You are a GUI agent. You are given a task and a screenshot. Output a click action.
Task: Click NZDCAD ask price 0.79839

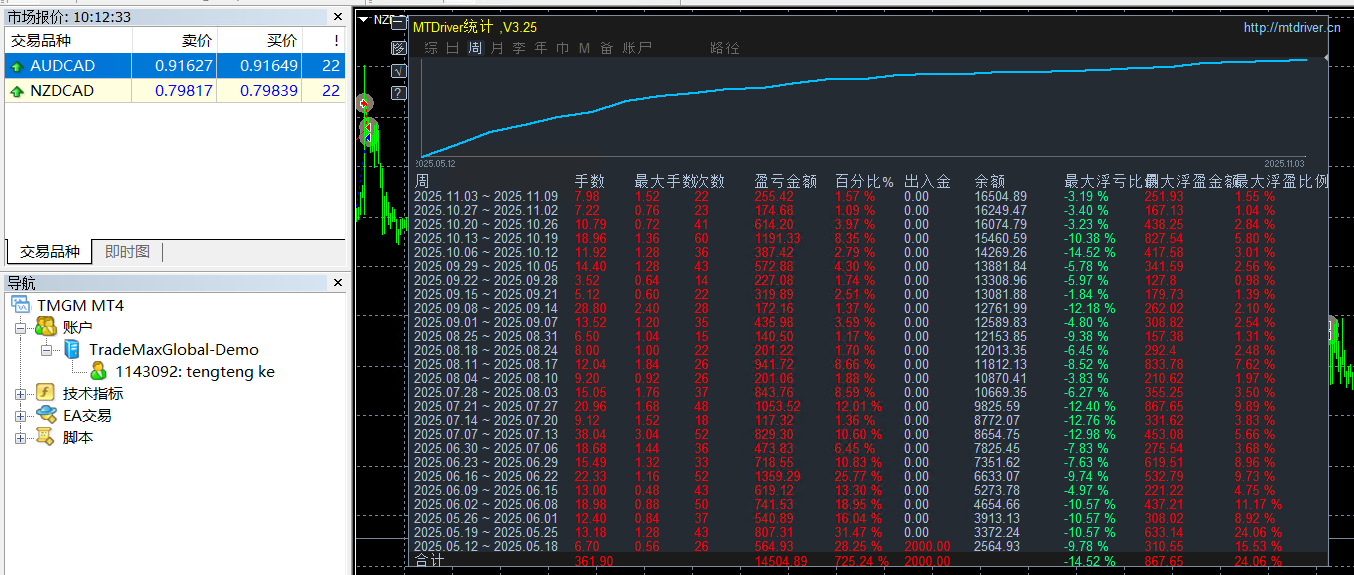click(269, 91)
